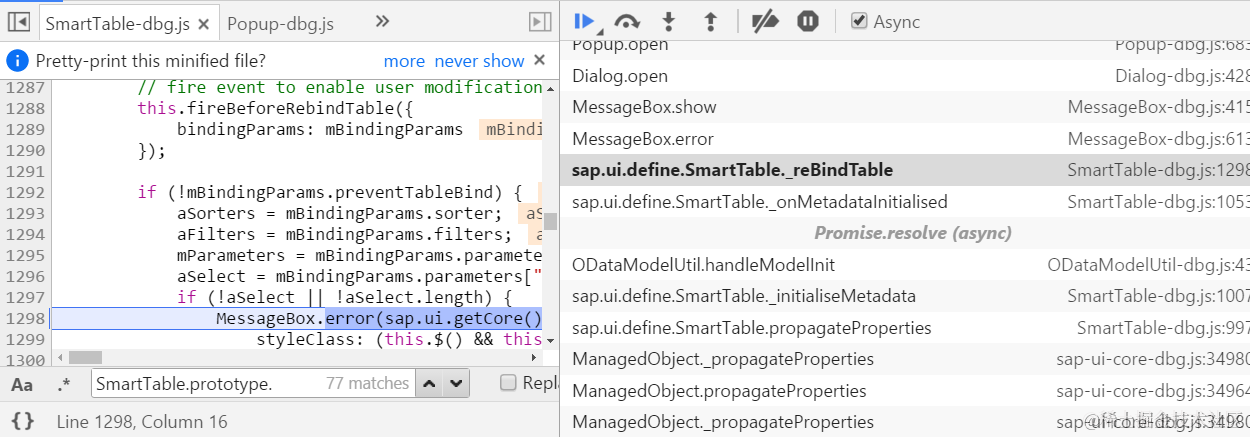Close the SmartTable-dbg.js tab
Viewport: 1250px width, 437px height.
(x=204, y=22)
